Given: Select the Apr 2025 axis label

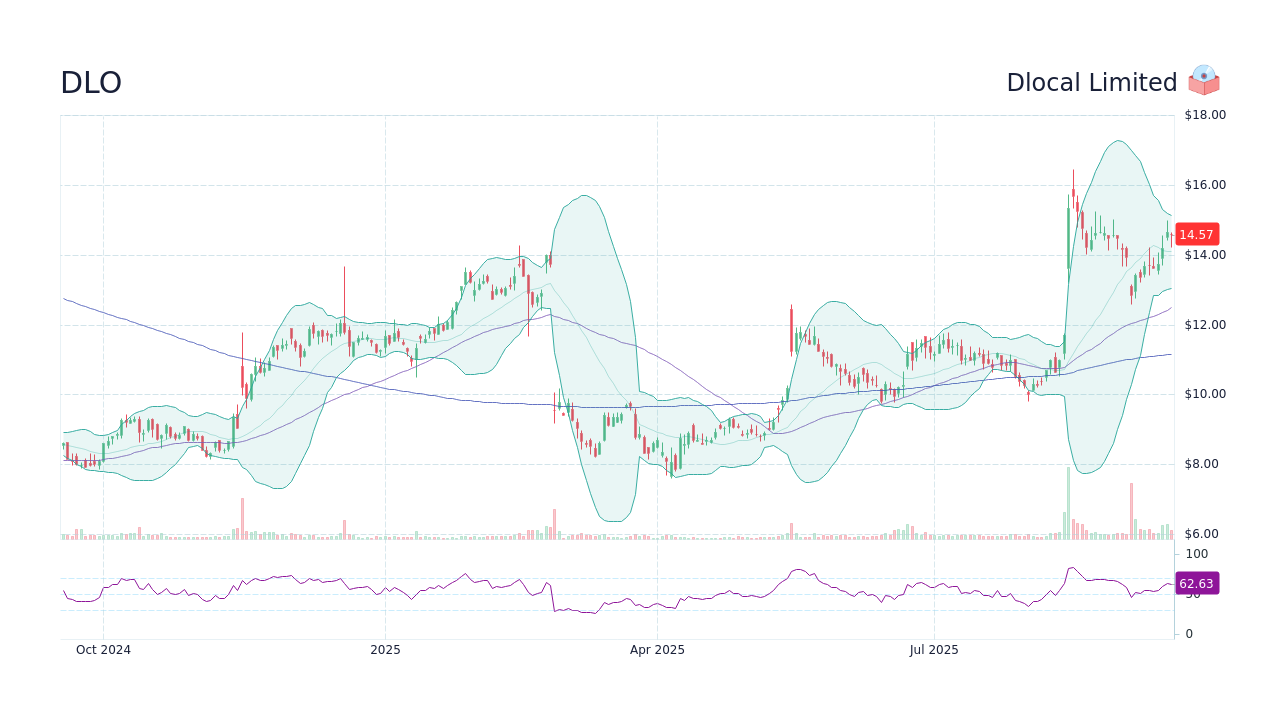Looking at the screenshot, I should [x=658, y=649].
